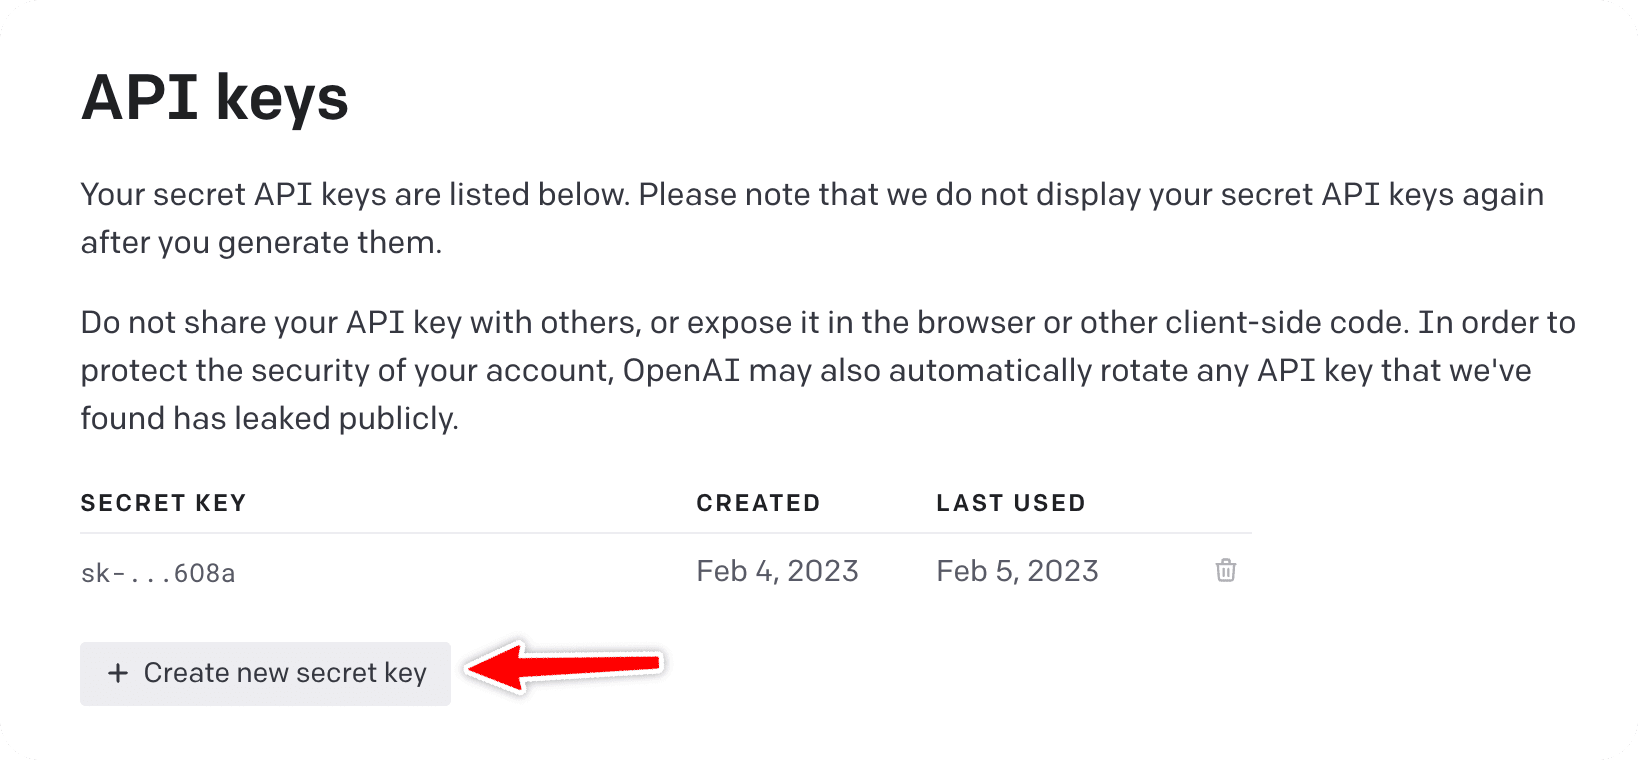Viewport: 1638px width, 760px height.
Task: Click the SECRET KEY column header
Action: coord(163,503)
